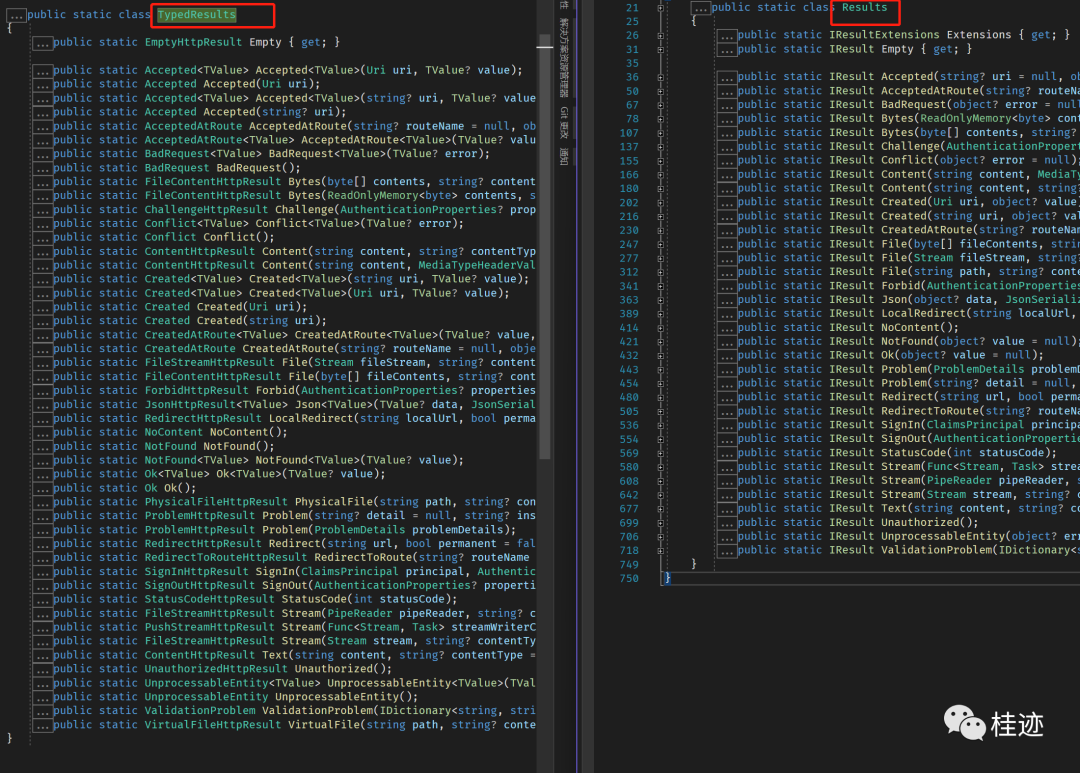1080x773 pixels.
Task: Expand the outlining plus at line 718
Action: (x=661, y=550)
